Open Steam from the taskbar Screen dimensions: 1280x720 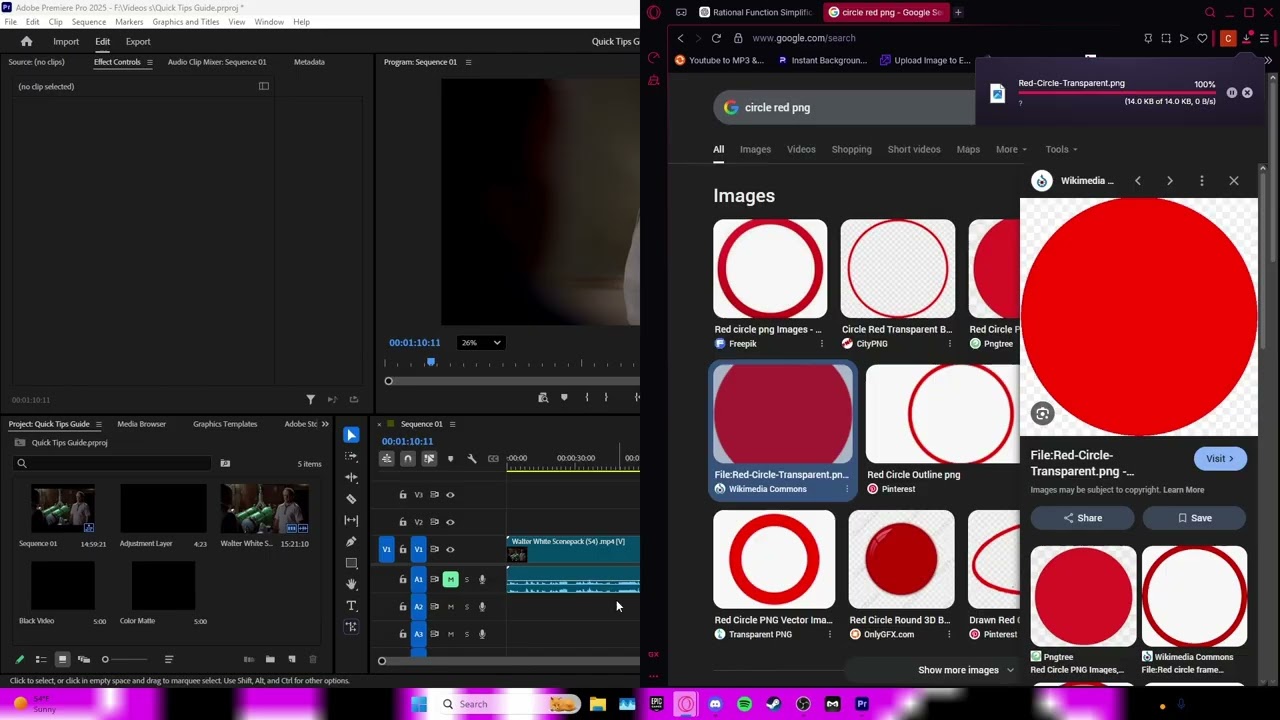(773, 704)
